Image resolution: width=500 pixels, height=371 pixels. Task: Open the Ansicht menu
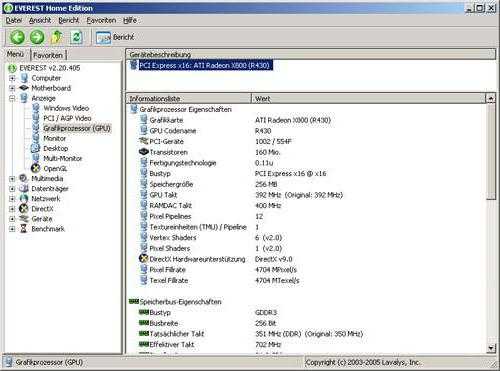click(x=40, y=21)
